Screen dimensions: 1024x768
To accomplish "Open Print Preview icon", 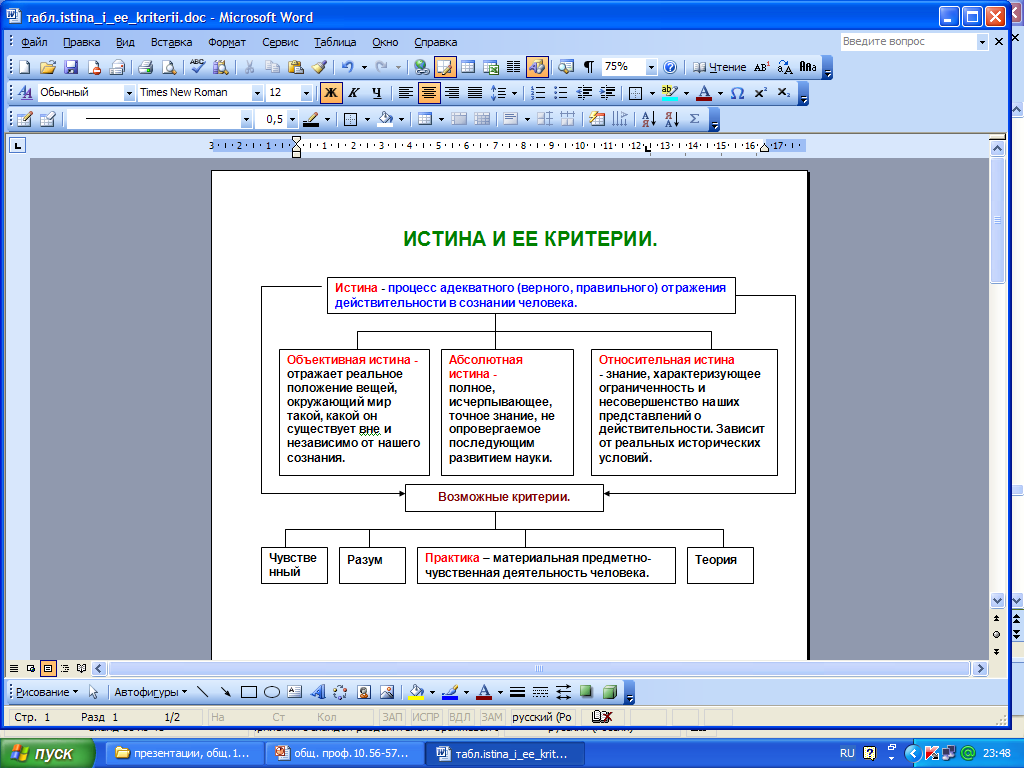I will point(168,67).
